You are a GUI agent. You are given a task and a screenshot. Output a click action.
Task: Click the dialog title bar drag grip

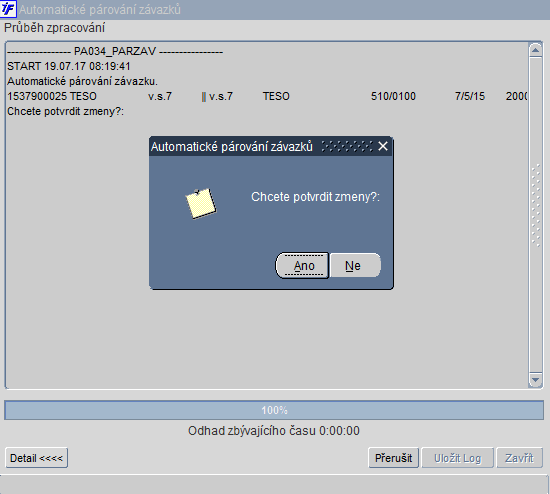click(x=347, y=146)
